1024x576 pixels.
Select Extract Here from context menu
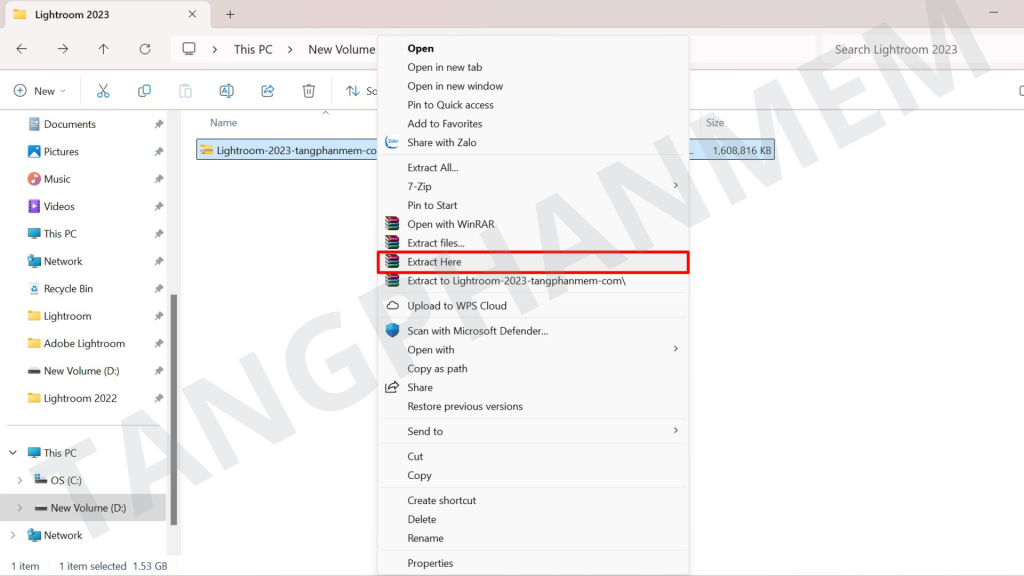pos(434,262)
